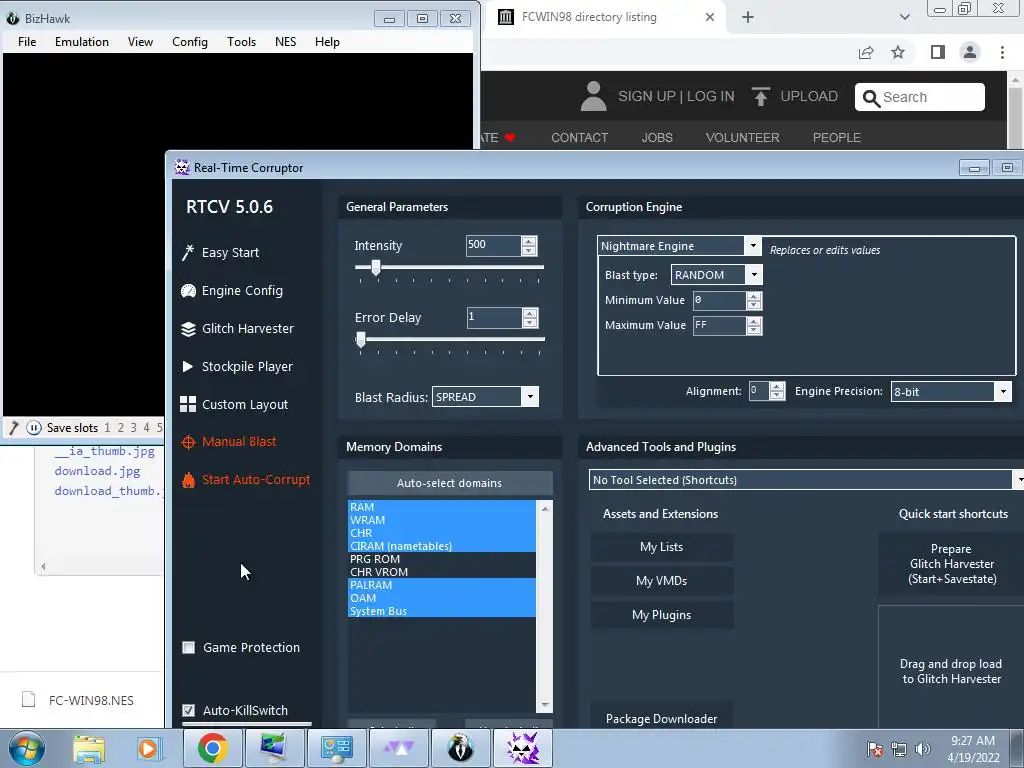Click the Archive.org Search field
Image resolution: width=1024 pixels, height=768 pixels.
coord(920,97)
